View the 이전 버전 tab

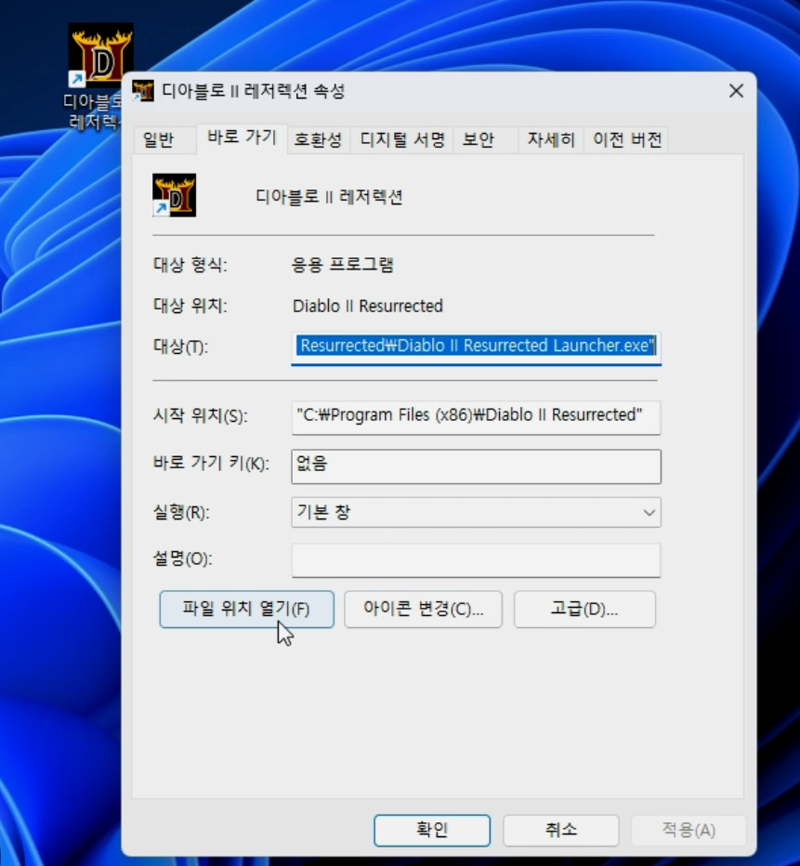627,140
